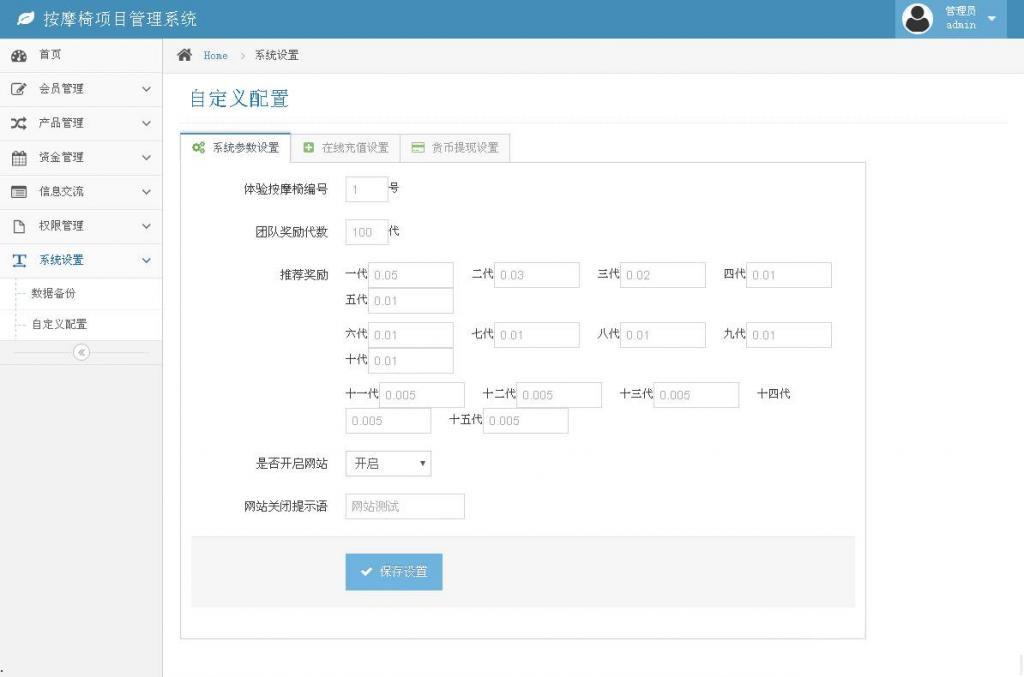Expand the 资金管理 menu chevron
The height and width of the screenshot is (677, 1024).
click(146, 157)
